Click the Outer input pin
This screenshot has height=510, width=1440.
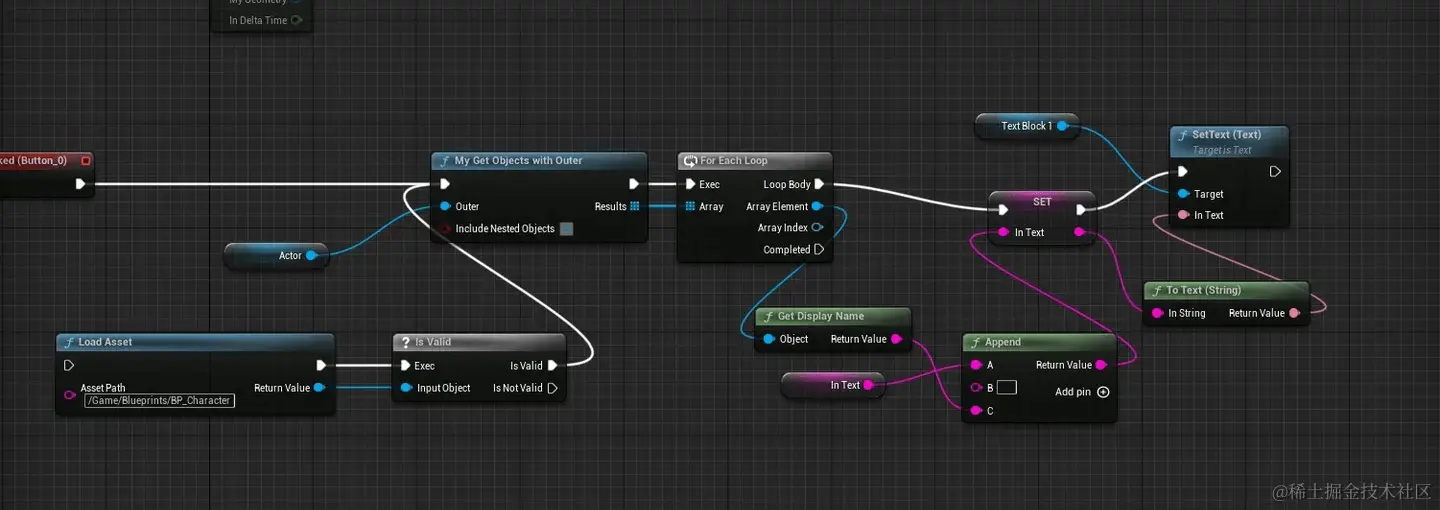pyautogui.click(x=445, y=206)
